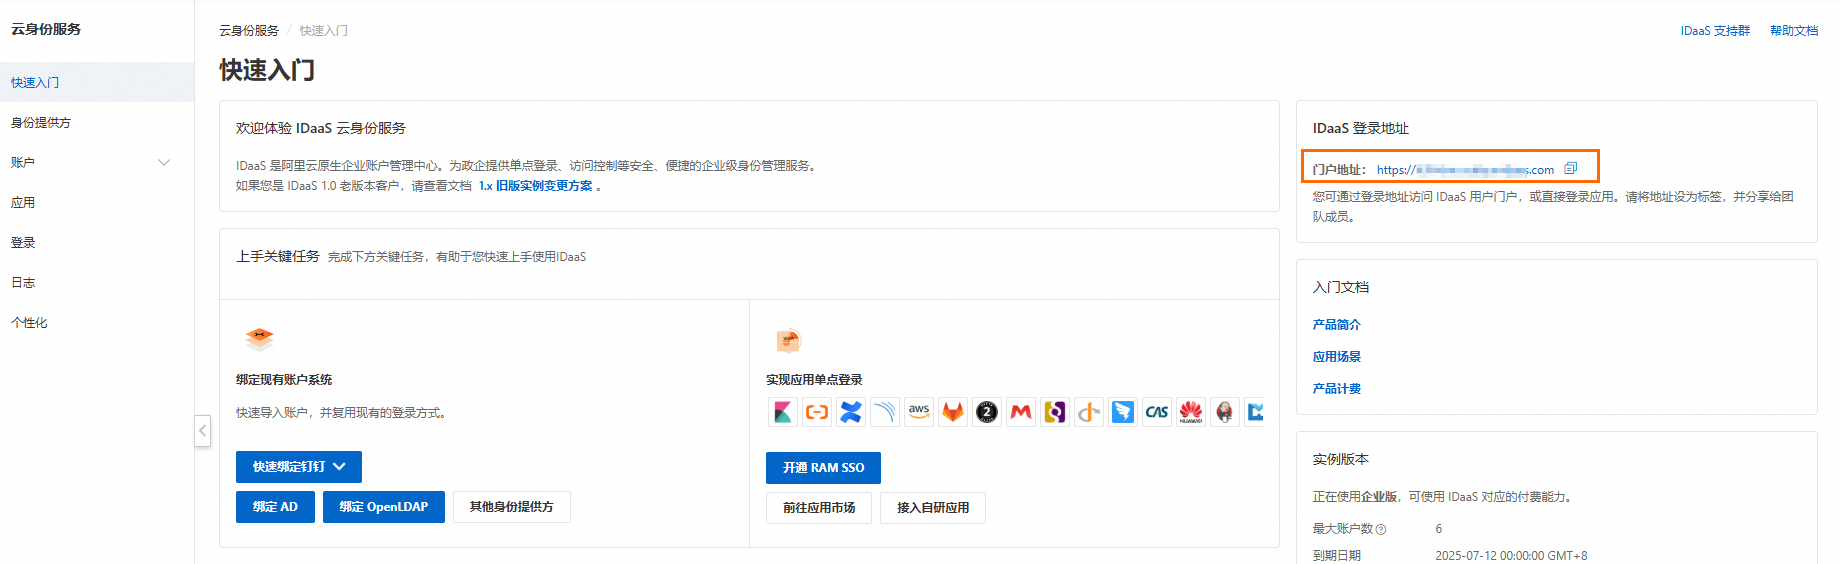The height and width of the screenshot is (564, 1840).
Task: Click the AWS app icon
Action: pyautogui.click(x=919, y=412)
